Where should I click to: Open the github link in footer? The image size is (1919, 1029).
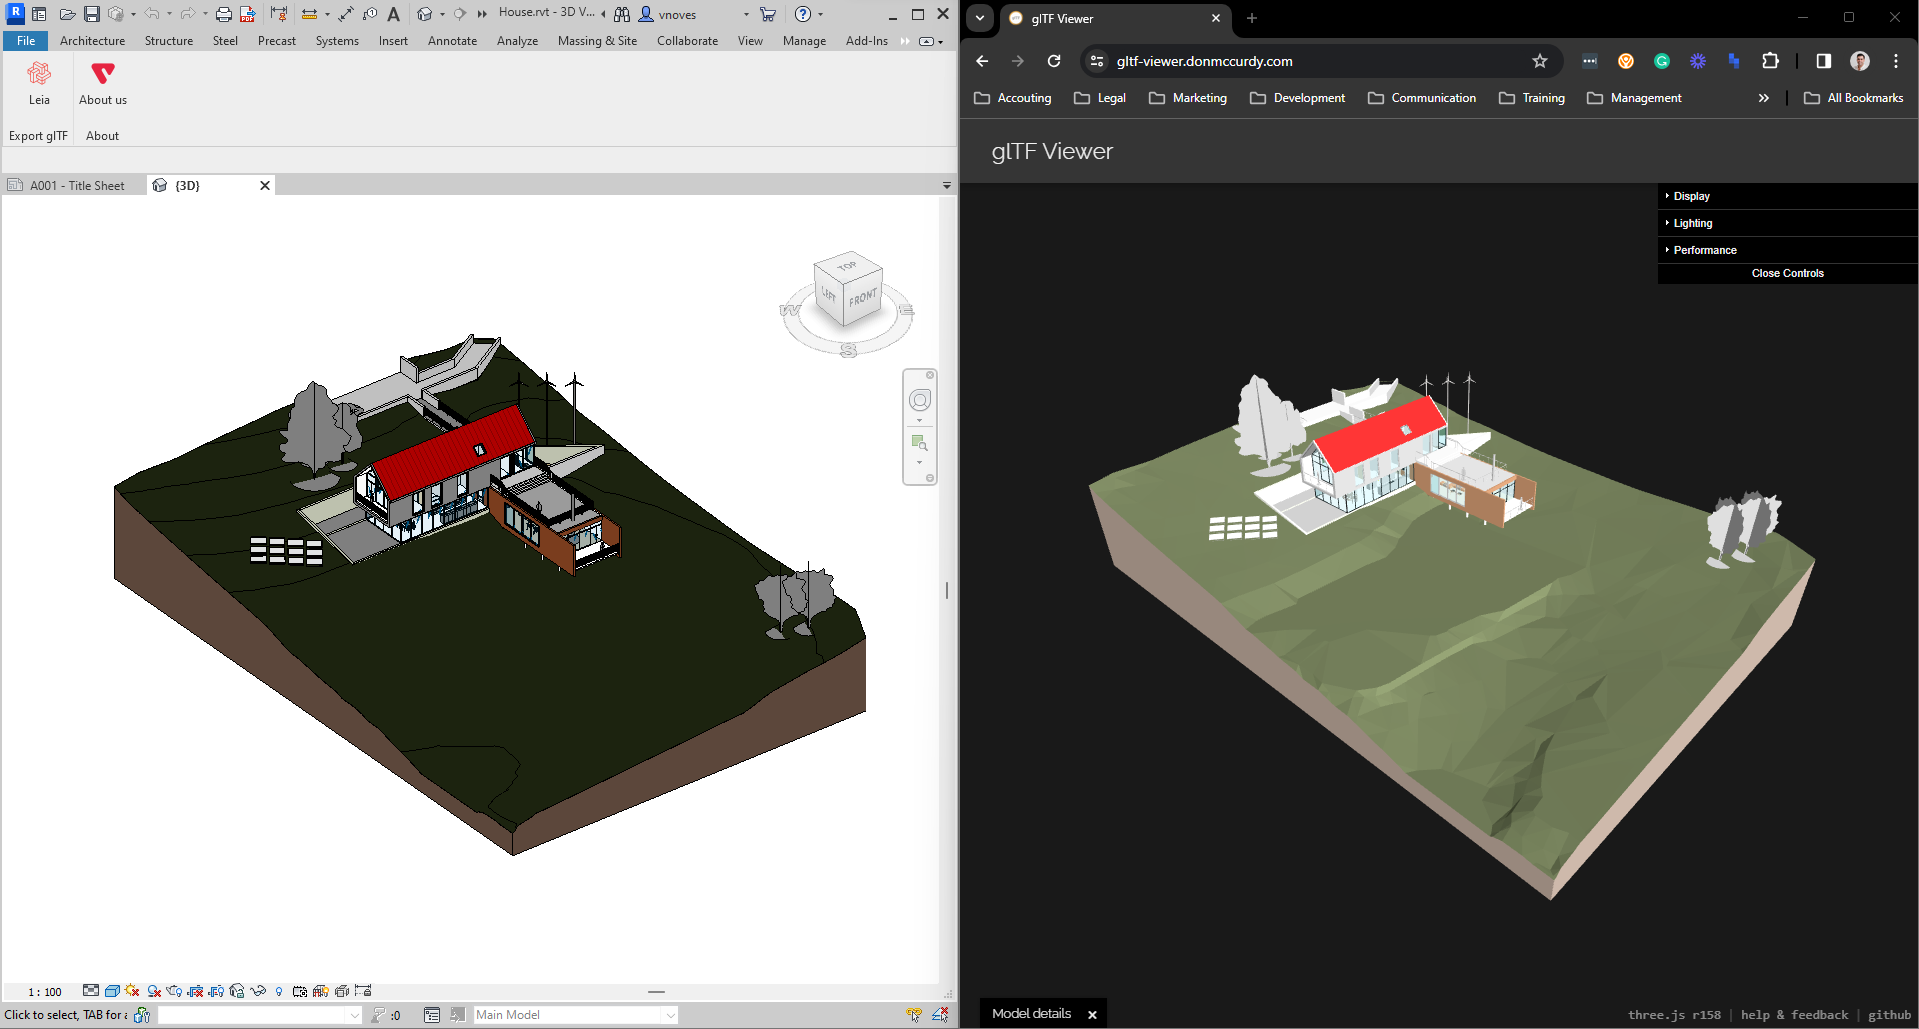click(x=1889, y=1015)
